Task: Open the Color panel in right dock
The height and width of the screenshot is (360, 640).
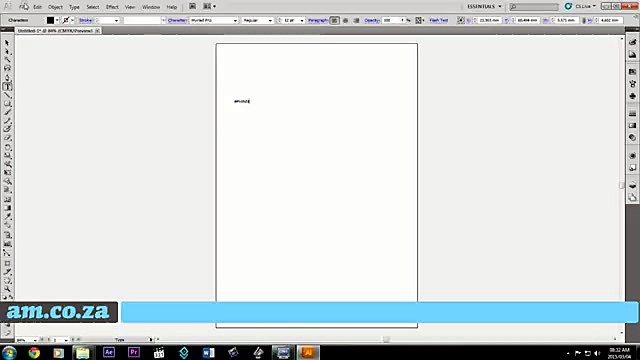Action: [x=632, y=42]
